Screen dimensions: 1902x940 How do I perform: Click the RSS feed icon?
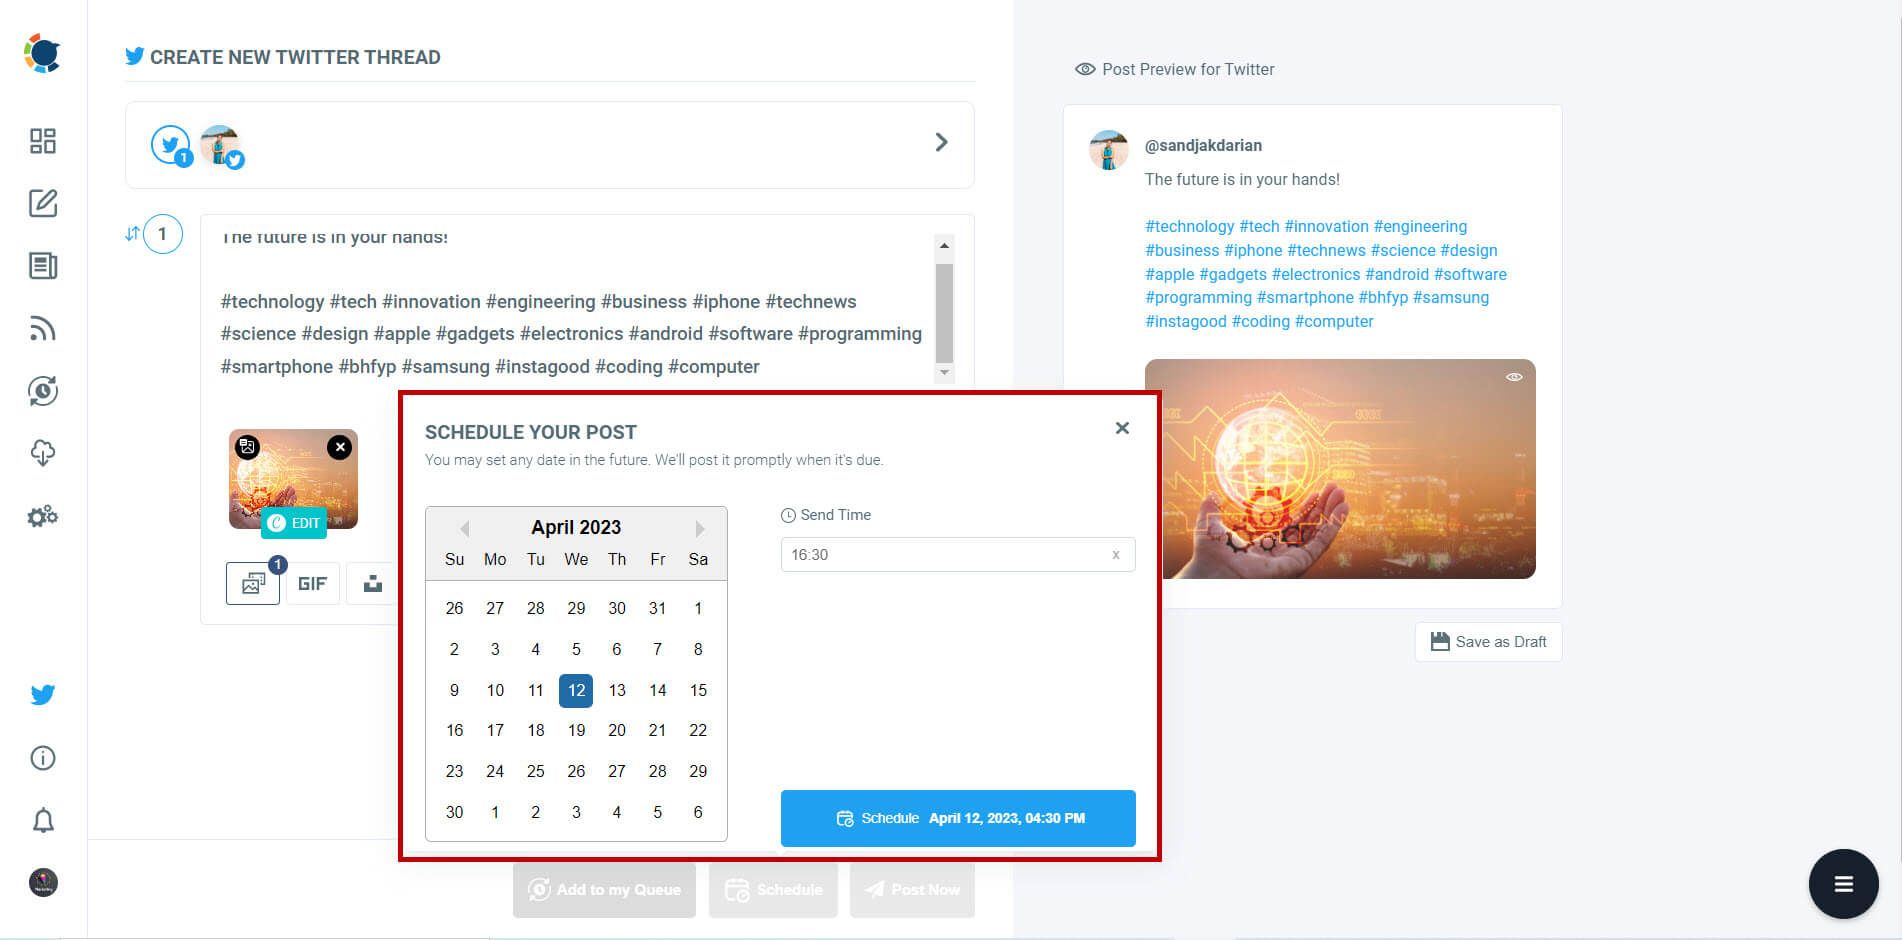(x=42, y=328)
